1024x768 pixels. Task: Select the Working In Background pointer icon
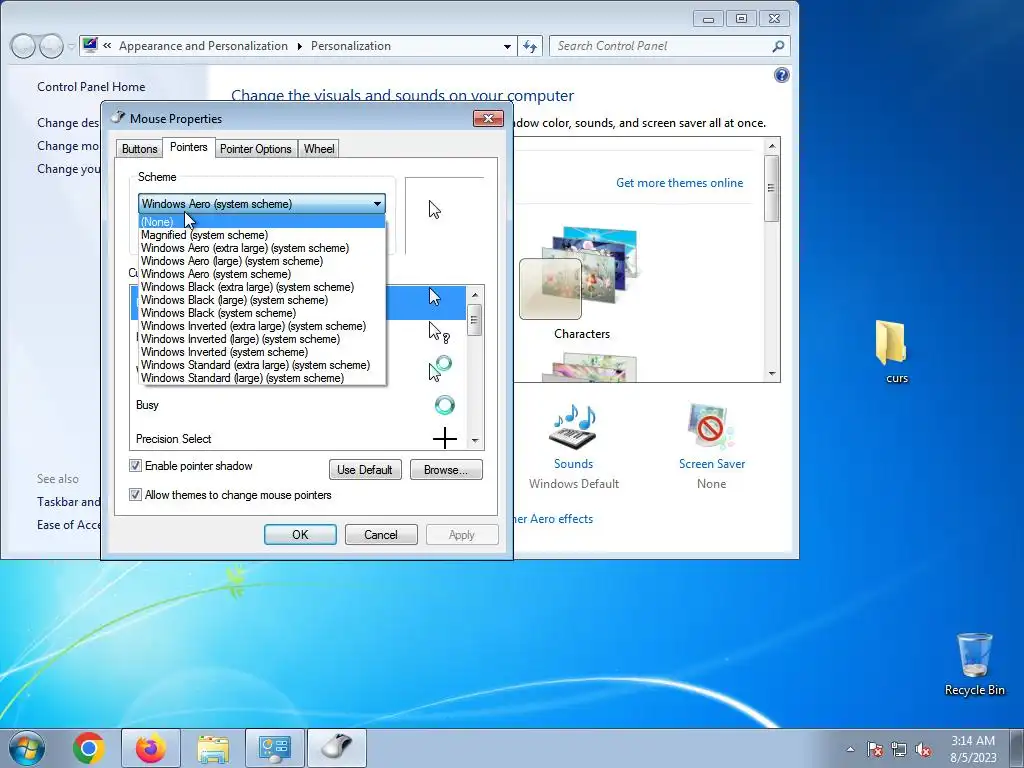click(x=440, y=369)
